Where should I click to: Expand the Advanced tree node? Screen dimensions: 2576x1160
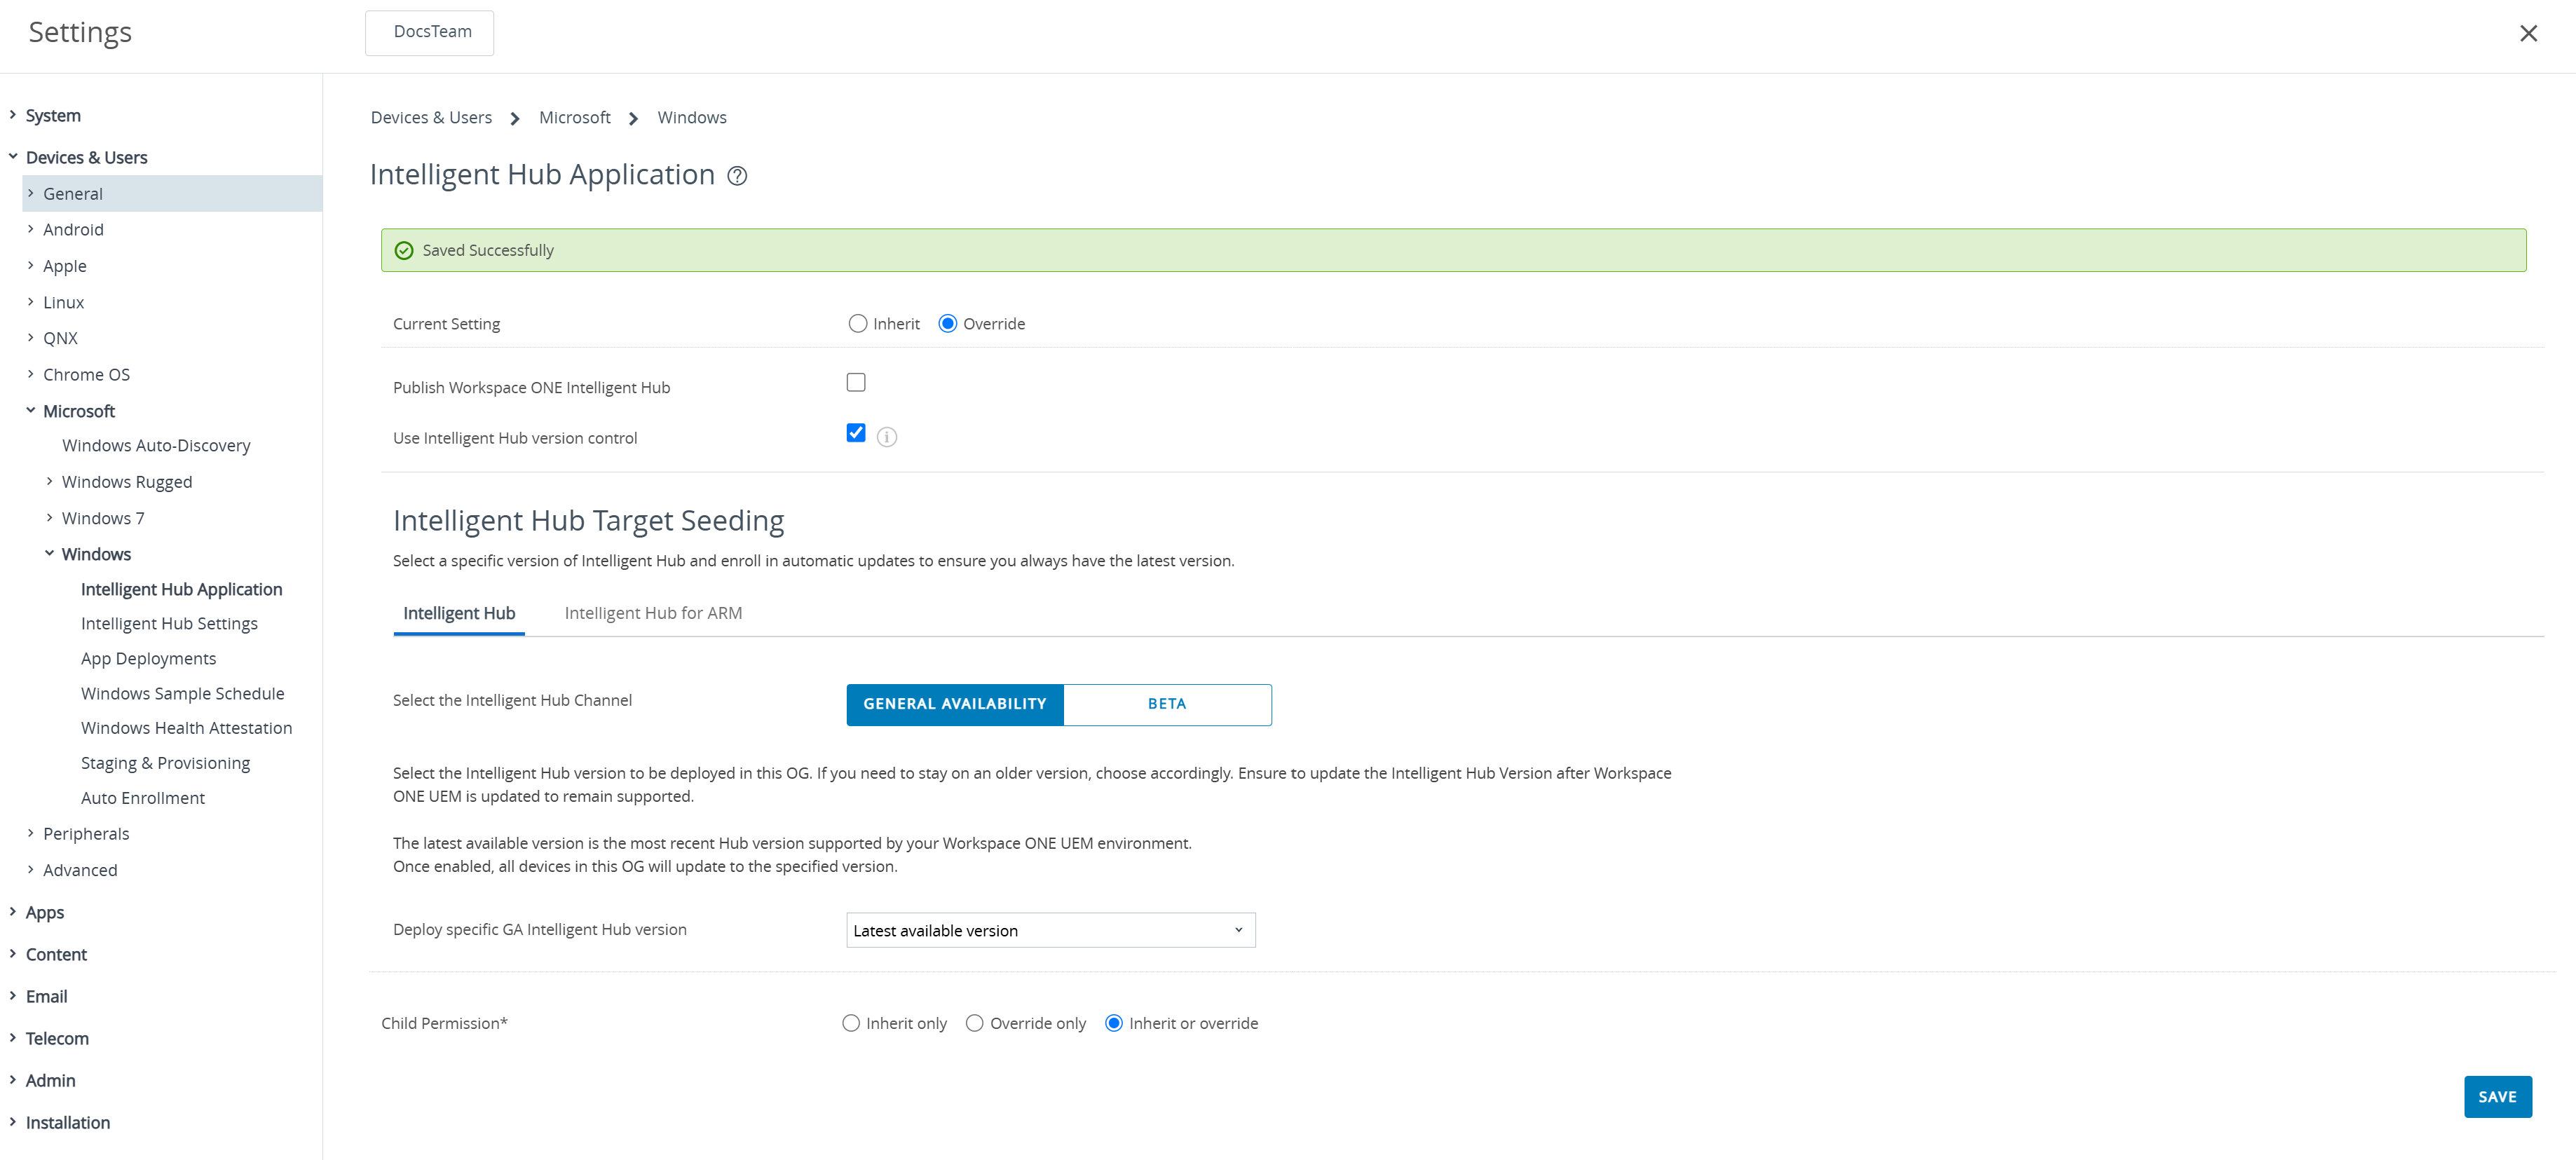point(30,870)
